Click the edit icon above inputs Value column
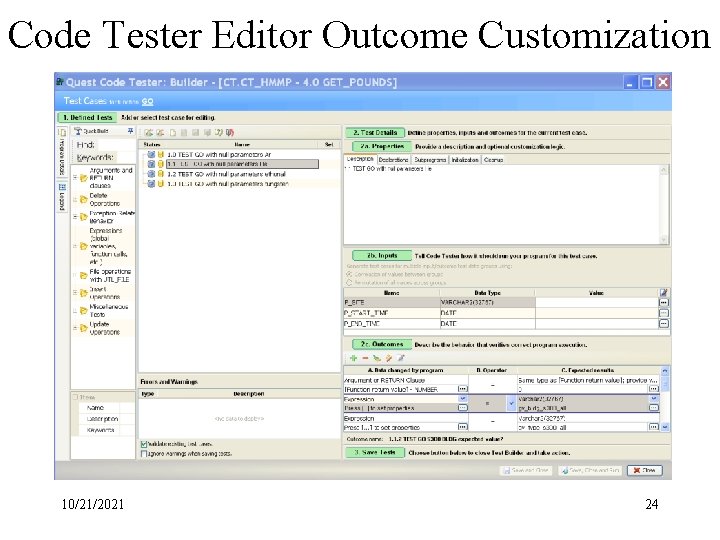This screenshot has height=540, width=720. (x=663, y=292)
